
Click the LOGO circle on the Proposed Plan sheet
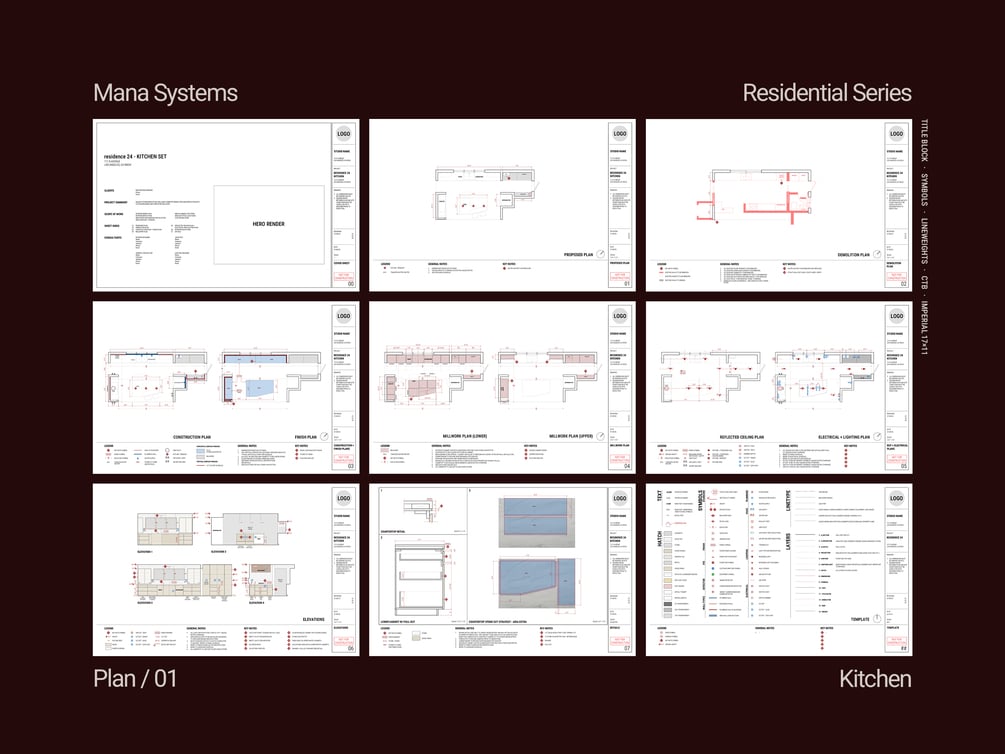coord(620,133)
